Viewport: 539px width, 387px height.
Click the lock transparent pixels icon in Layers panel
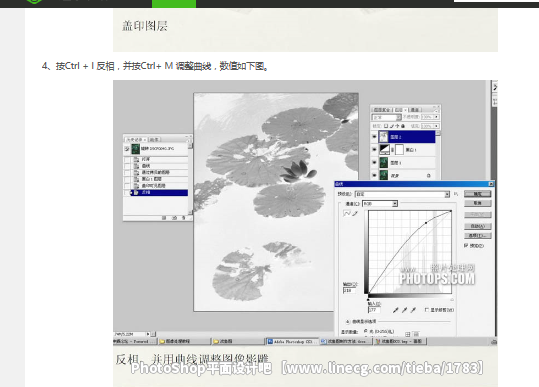pyautogui.click(x=386, y=126)
